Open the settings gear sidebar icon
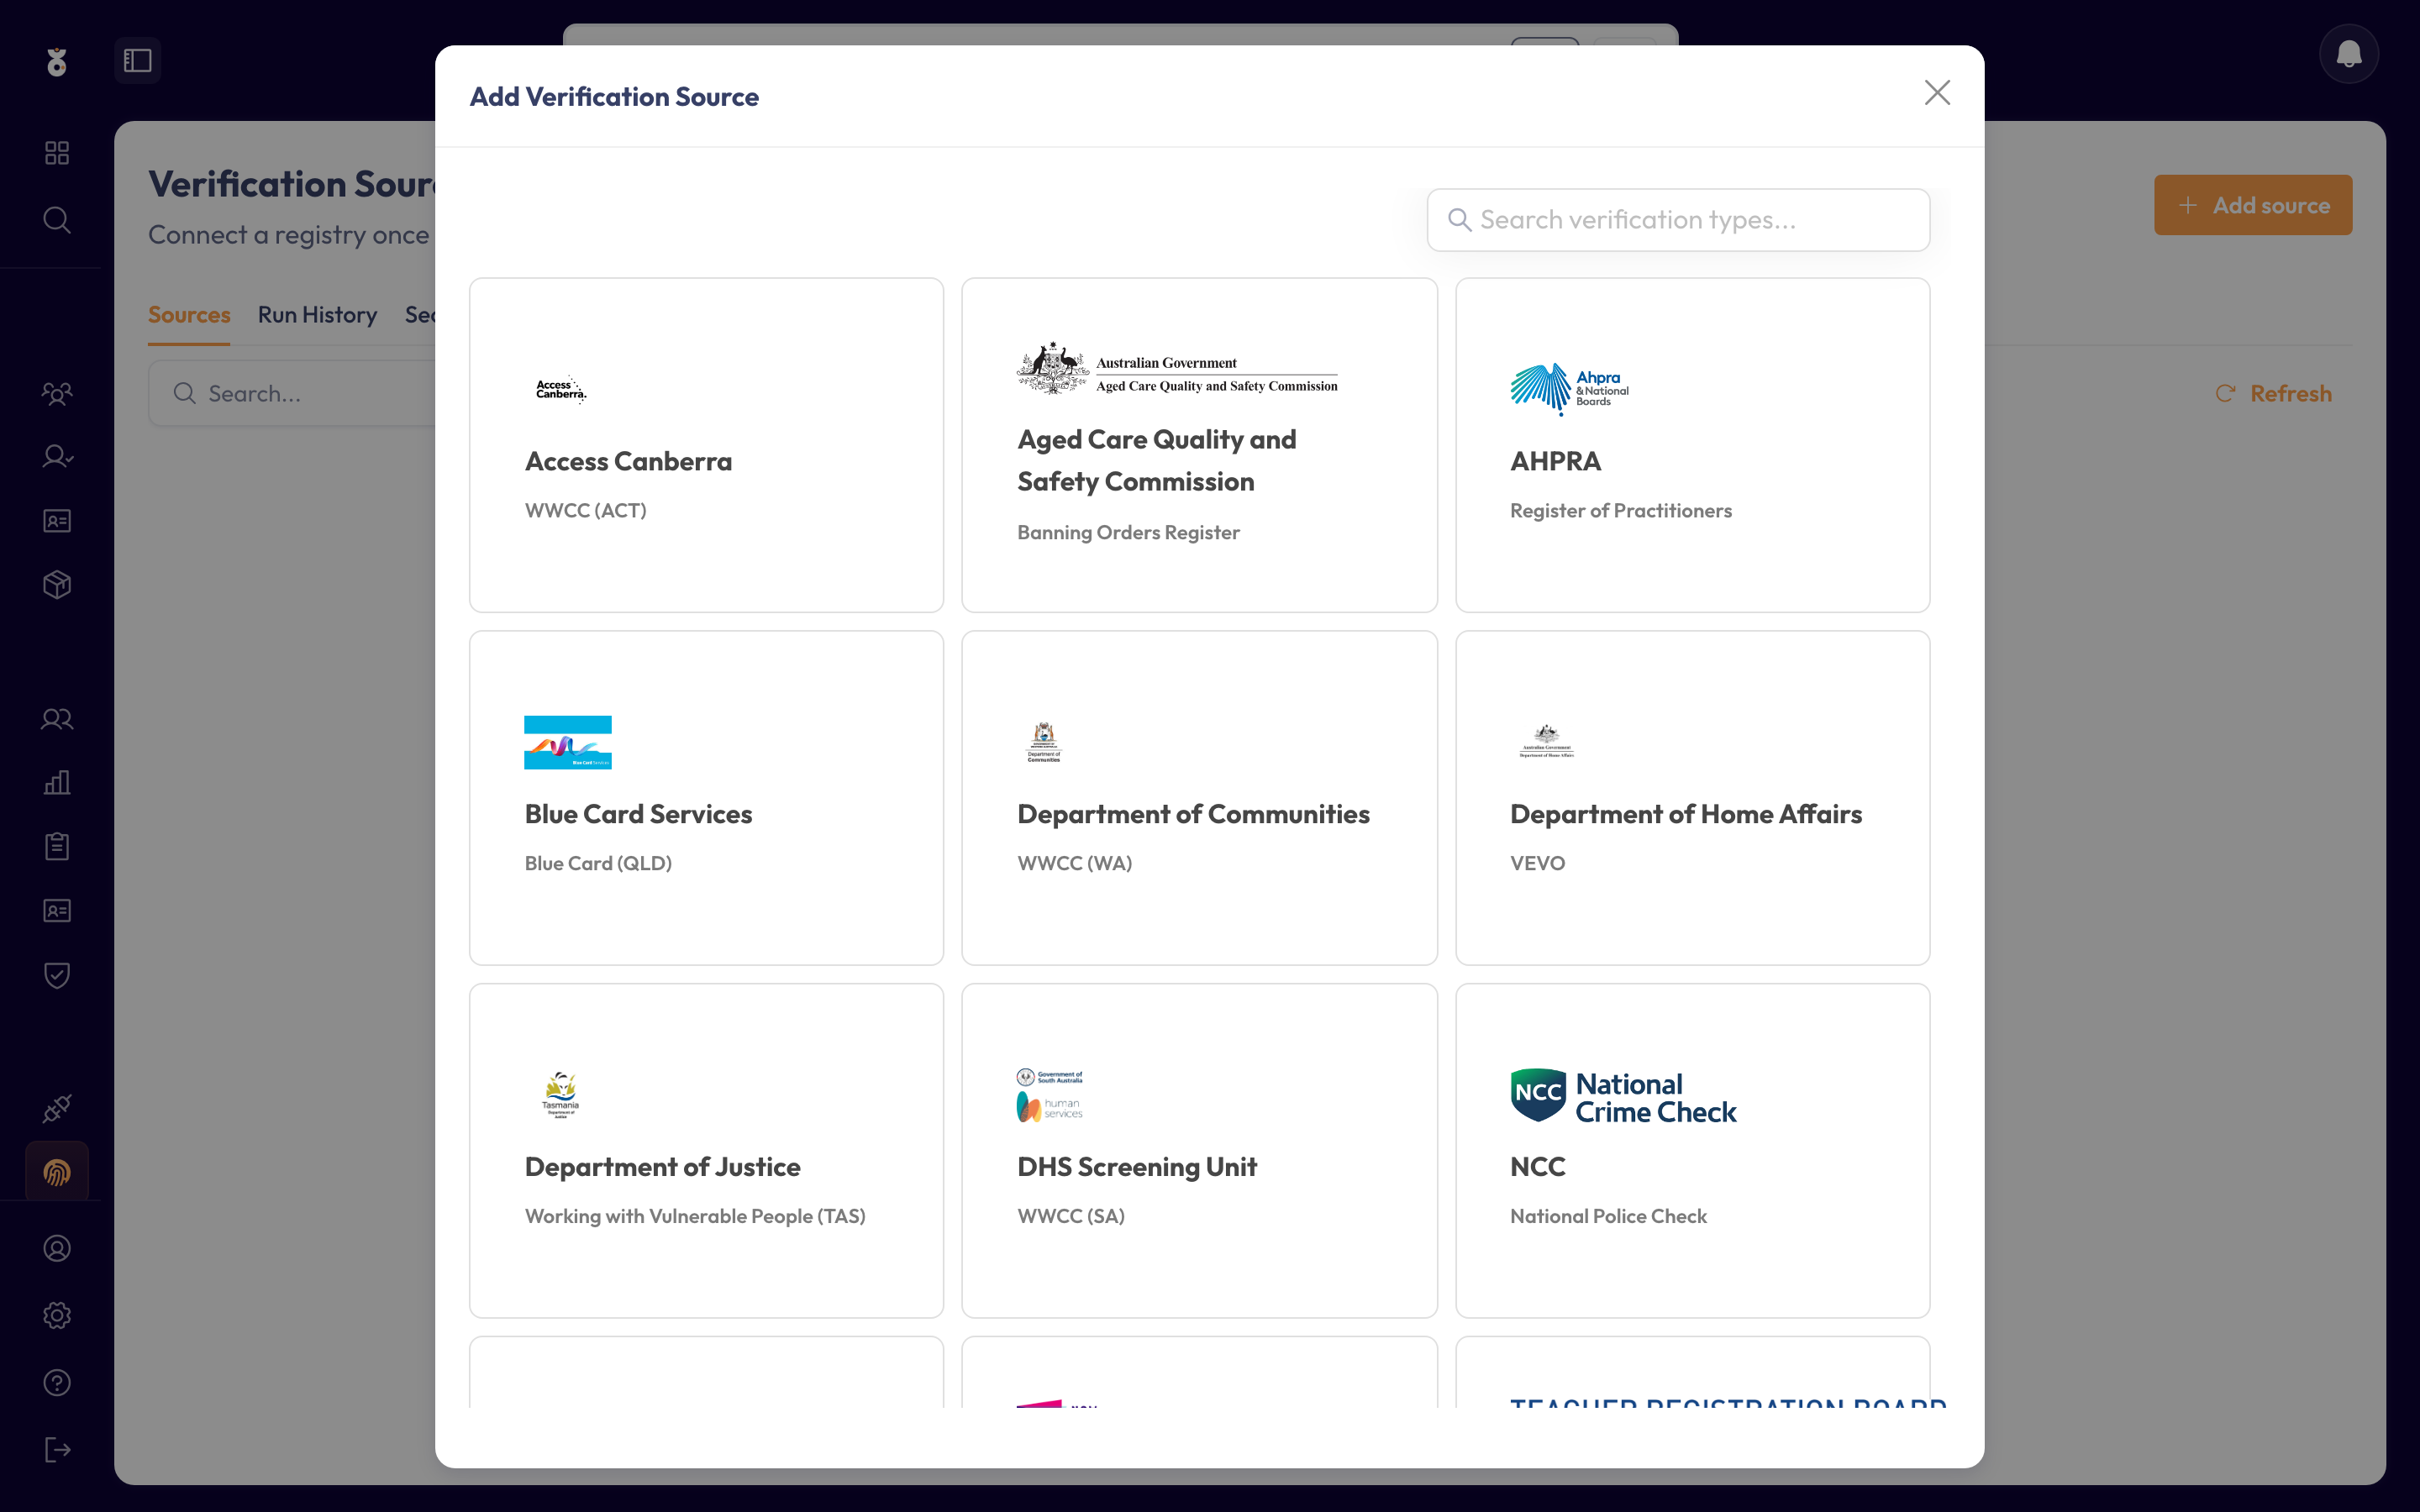The width and height of the screenshot is (2420, 1512). pos(57,1316)
